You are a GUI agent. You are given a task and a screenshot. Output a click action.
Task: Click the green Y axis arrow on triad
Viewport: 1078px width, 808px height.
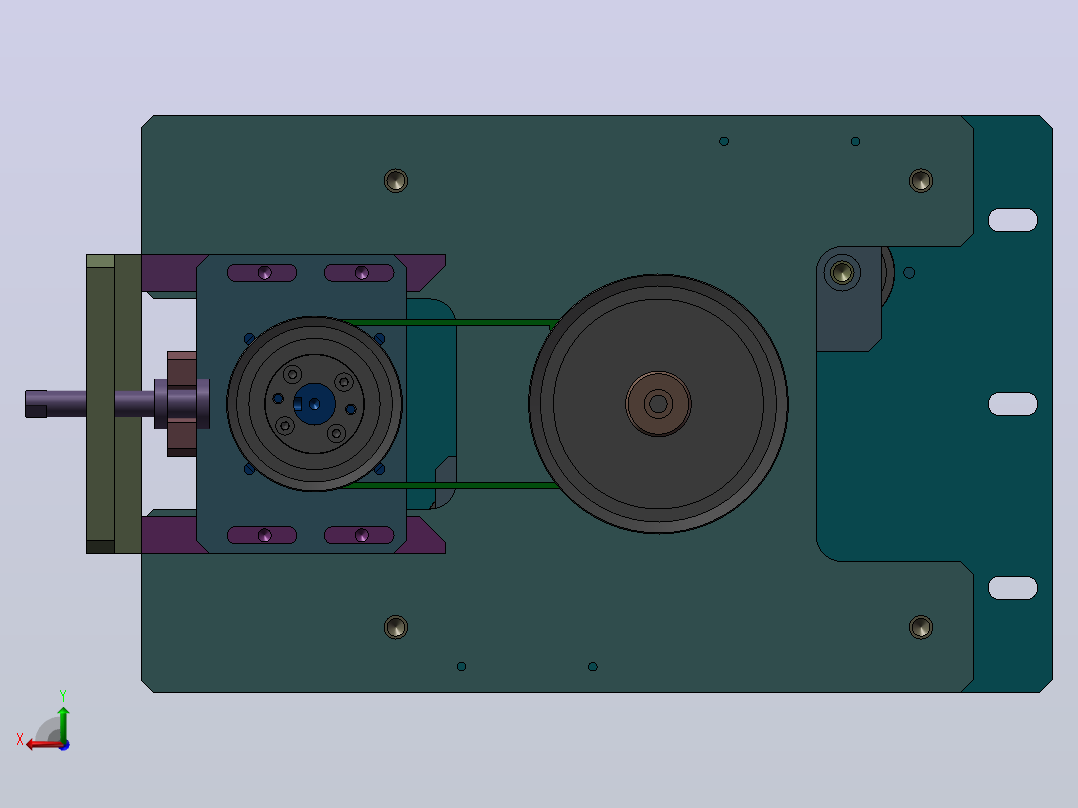(x=63, y=723)
